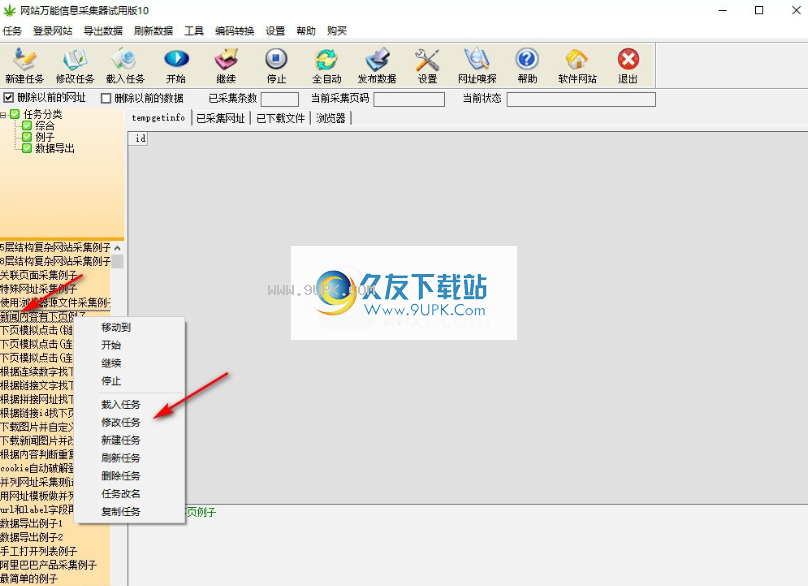Open the 购买 menu
Viewport: 808px width, 586px height.
(336, 31)
